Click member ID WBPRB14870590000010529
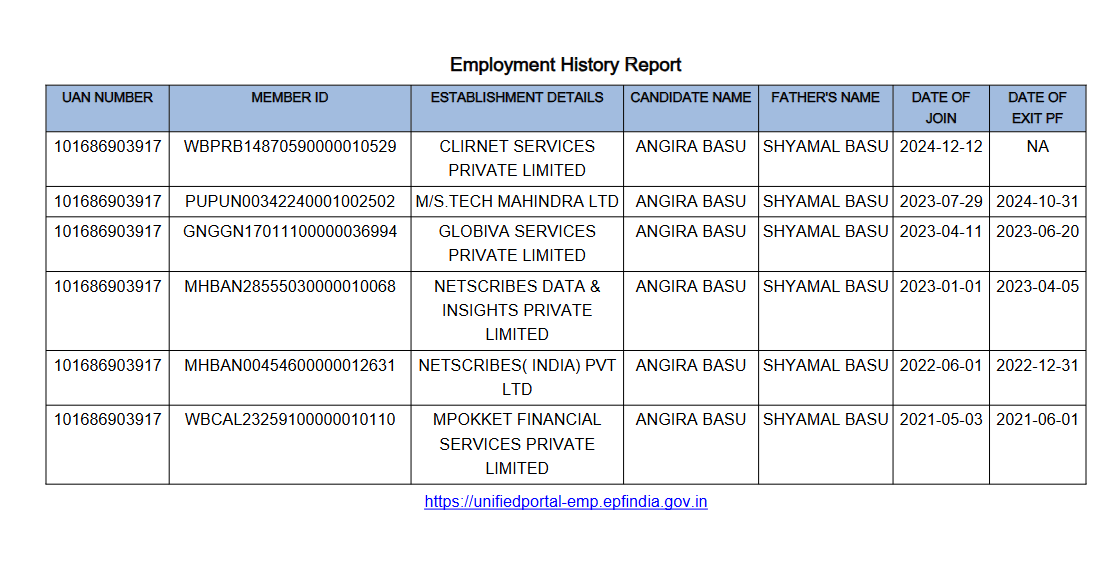This screenshot has width=1110, height=582. coord(290,147)
